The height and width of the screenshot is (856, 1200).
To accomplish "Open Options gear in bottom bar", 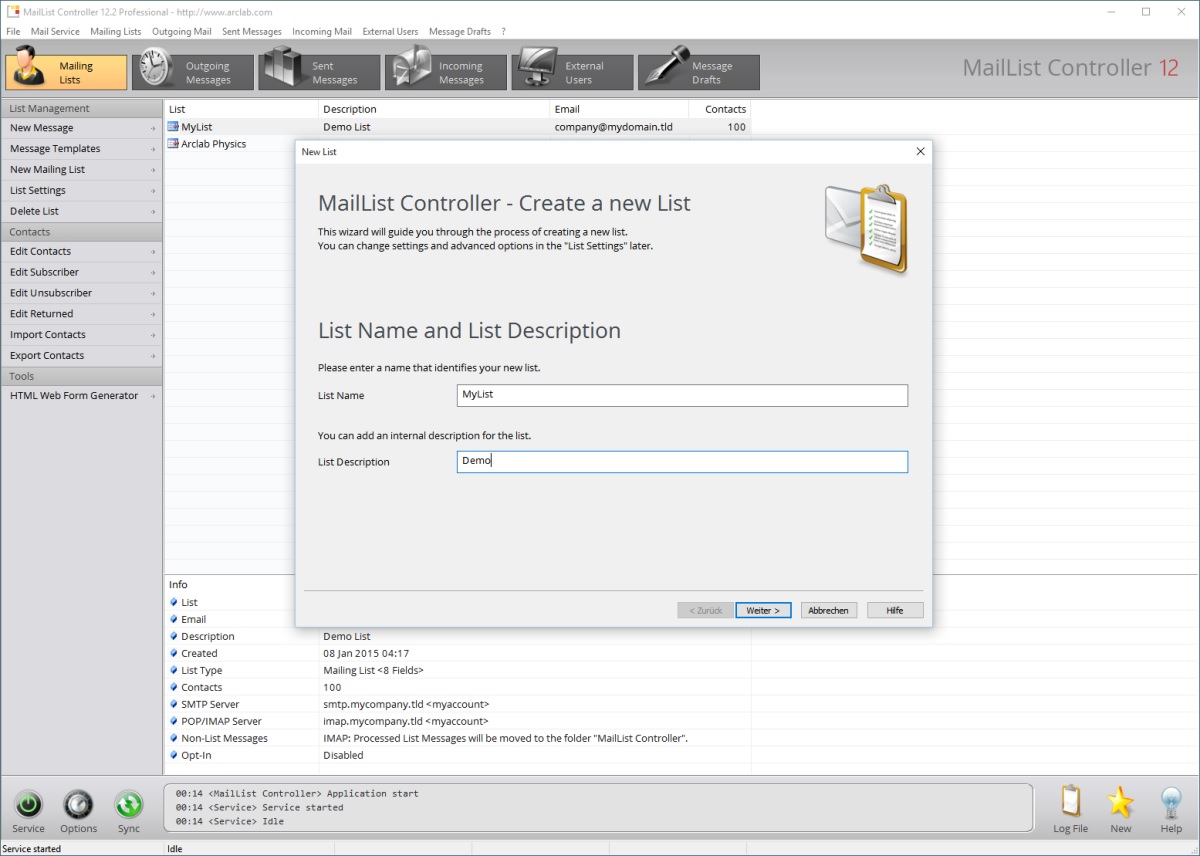I will pos(78,805).
